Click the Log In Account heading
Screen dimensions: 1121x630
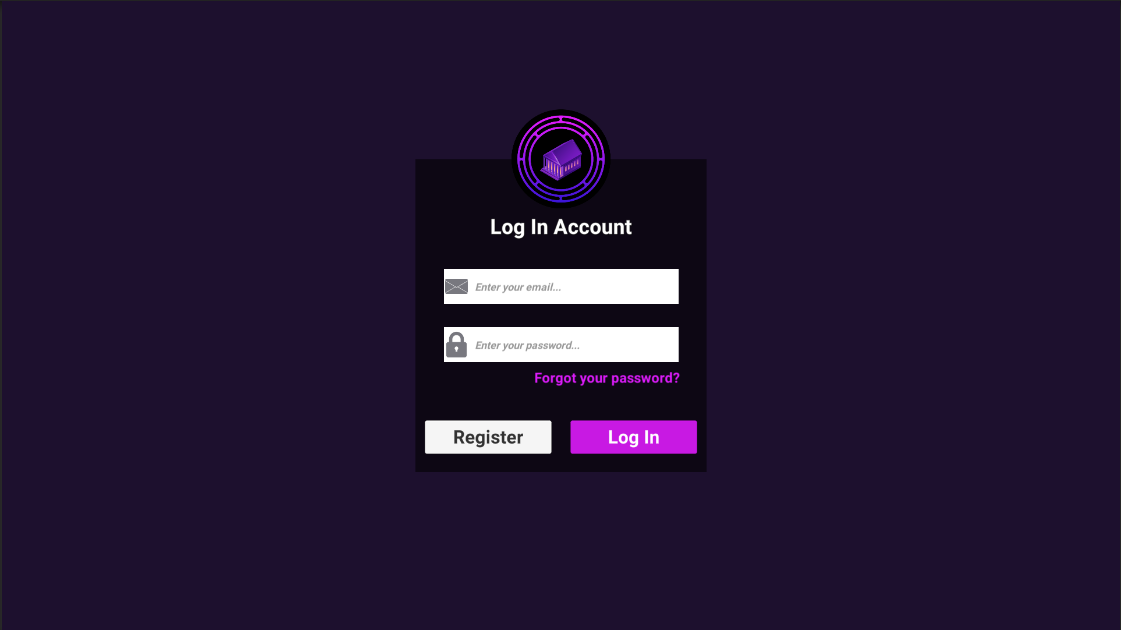tap(561, 227)
